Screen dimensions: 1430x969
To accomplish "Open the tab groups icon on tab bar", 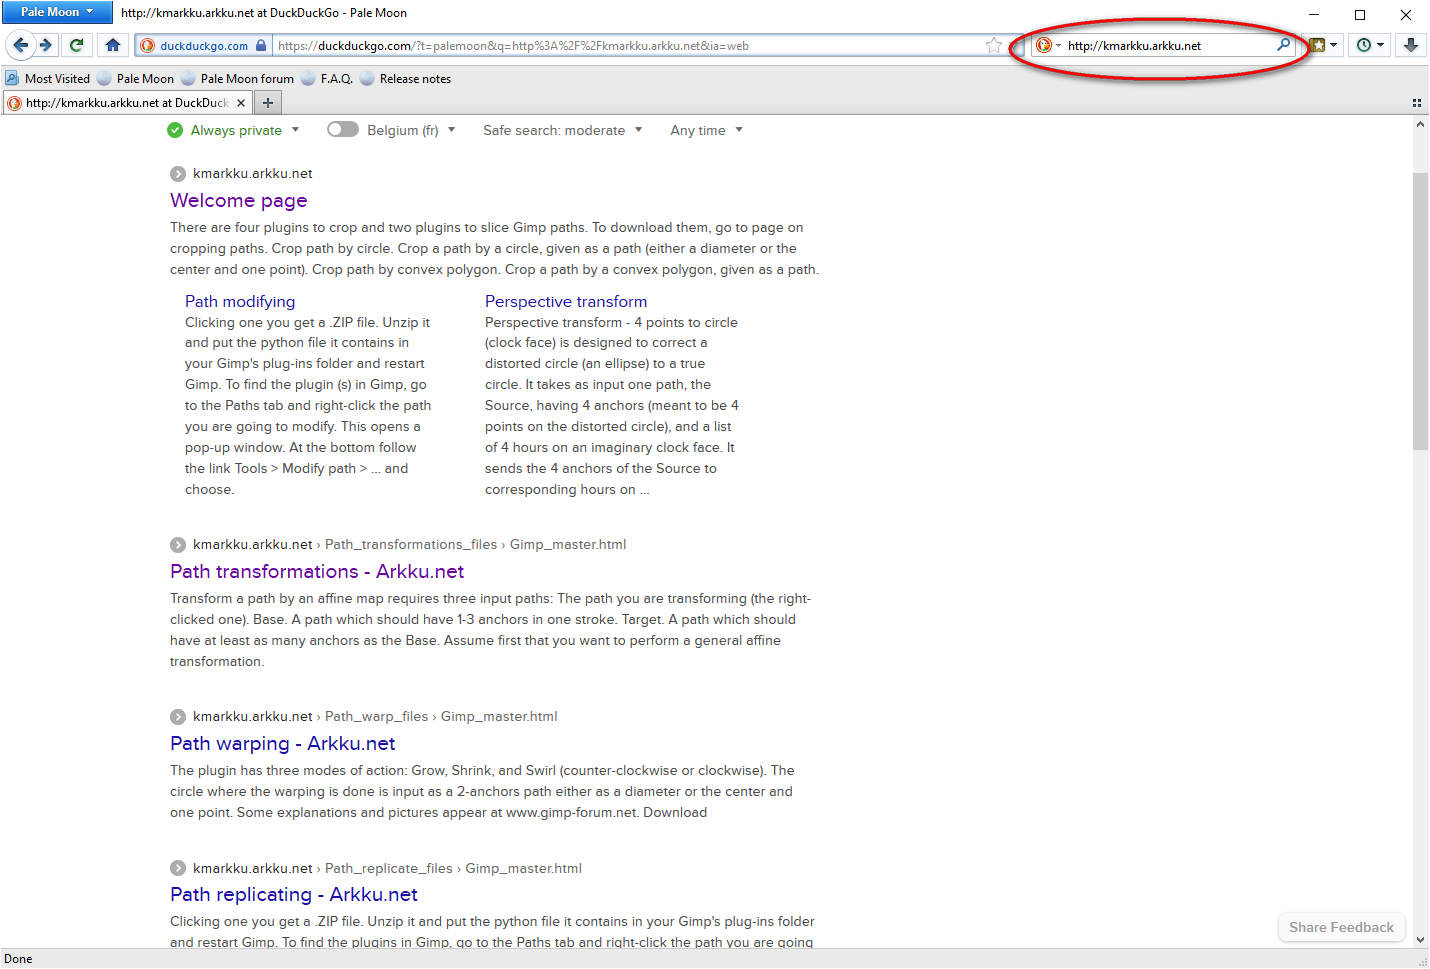I will [x=1416, y=103].
